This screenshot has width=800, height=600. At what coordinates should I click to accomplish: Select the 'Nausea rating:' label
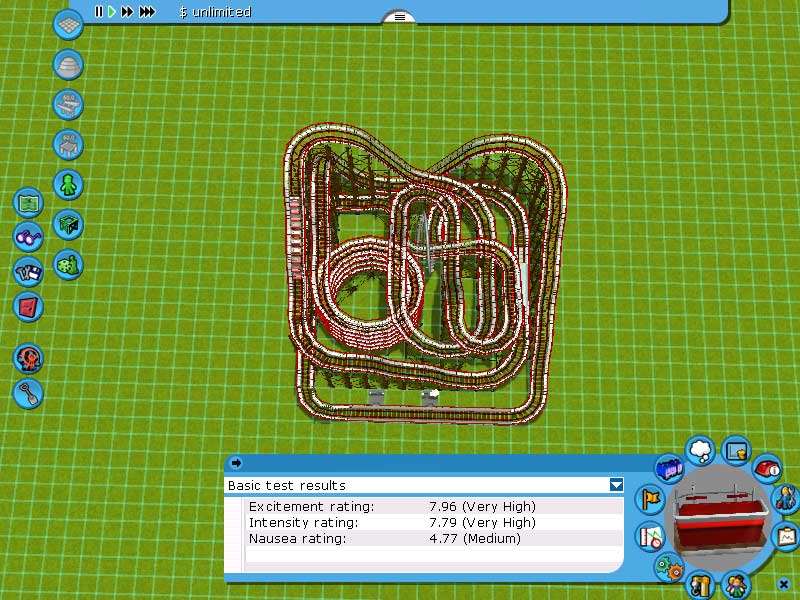coord(297,538)
